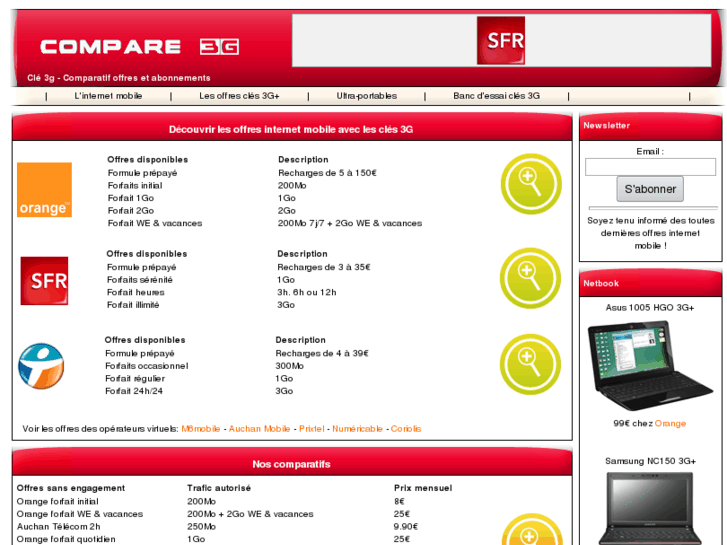This screenshot has width=727, height=545.
Task: Click Recharges de 4 à 39€ description
Action: click(x=322, y=353)
